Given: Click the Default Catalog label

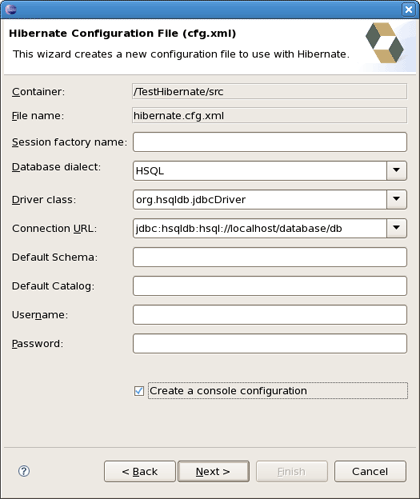Looking at the screenshot, I should pos(53,286).
